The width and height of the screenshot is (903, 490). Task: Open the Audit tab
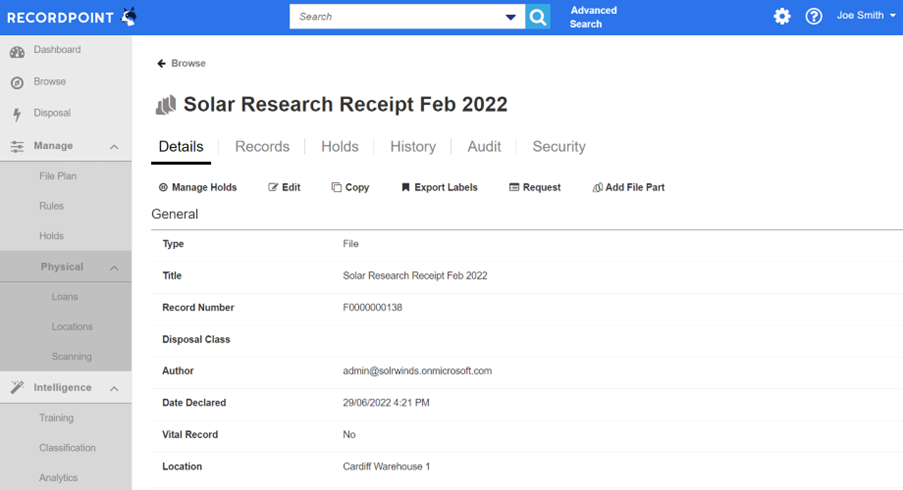pos(484,147)
